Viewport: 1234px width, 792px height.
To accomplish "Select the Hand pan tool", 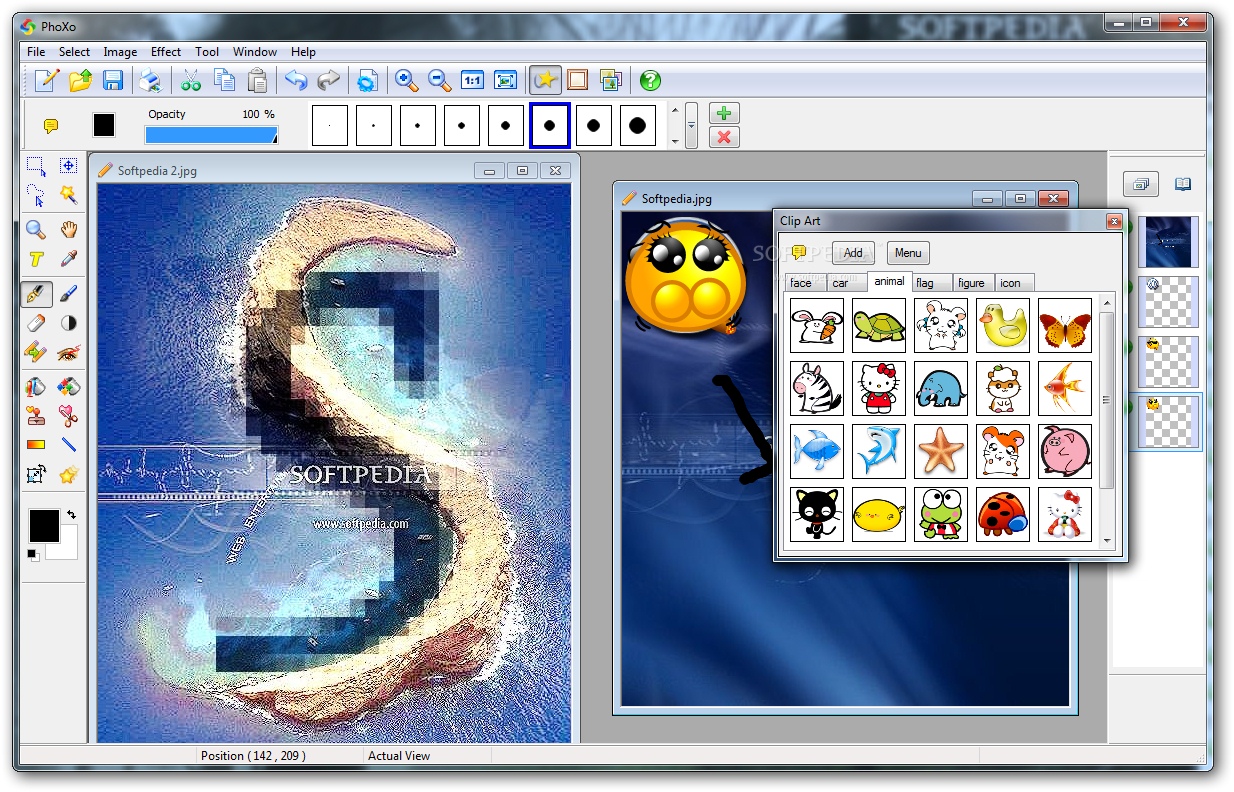I will point(68,230).
